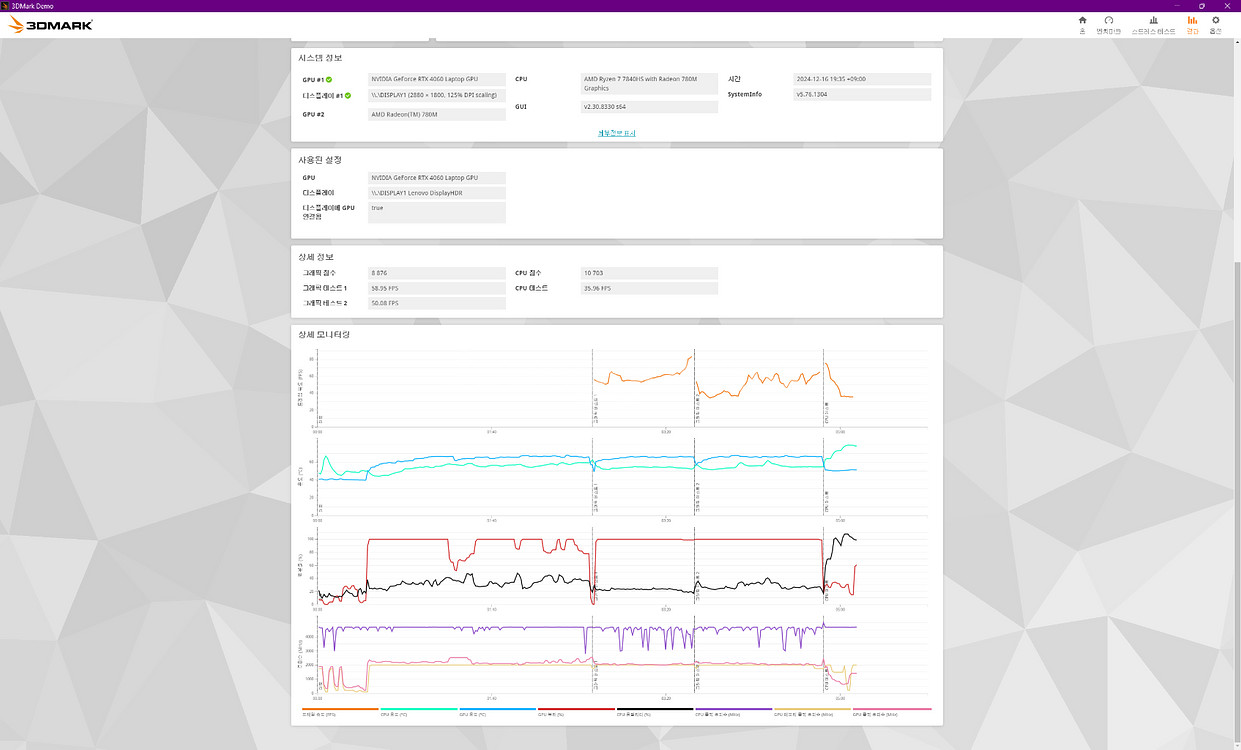Select the graphics score 8 876
The height and width of the screenshot is (750, 1241).
436,273
